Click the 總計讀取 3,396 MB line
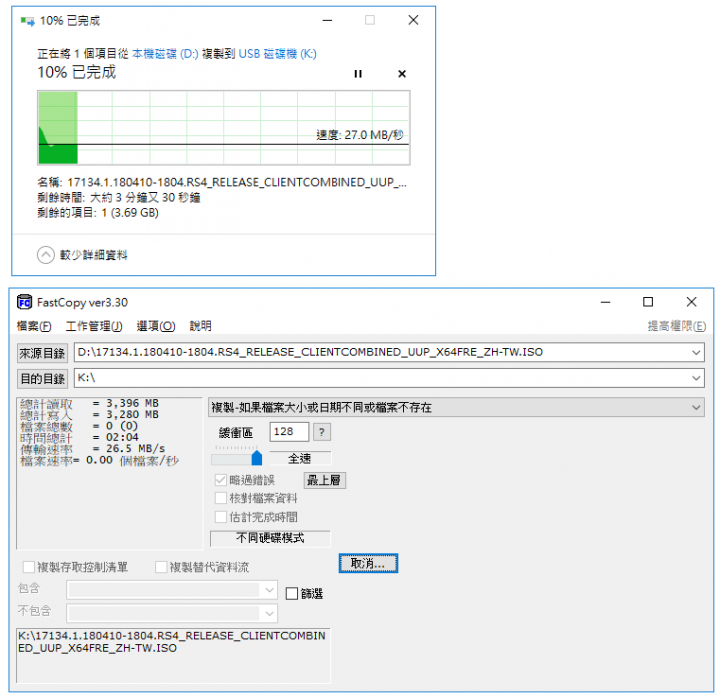The image size is (720, 699). point(90,403)
